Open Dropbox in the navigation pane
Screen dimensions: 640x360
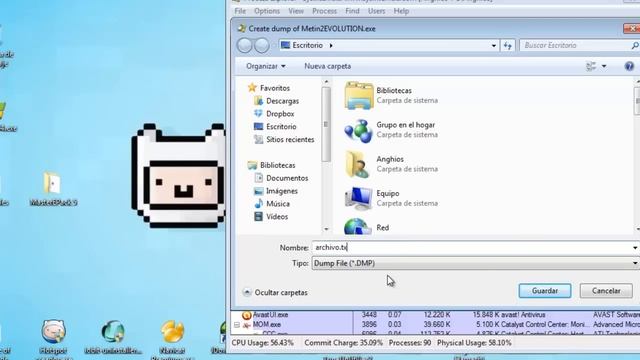click(274, 114)
